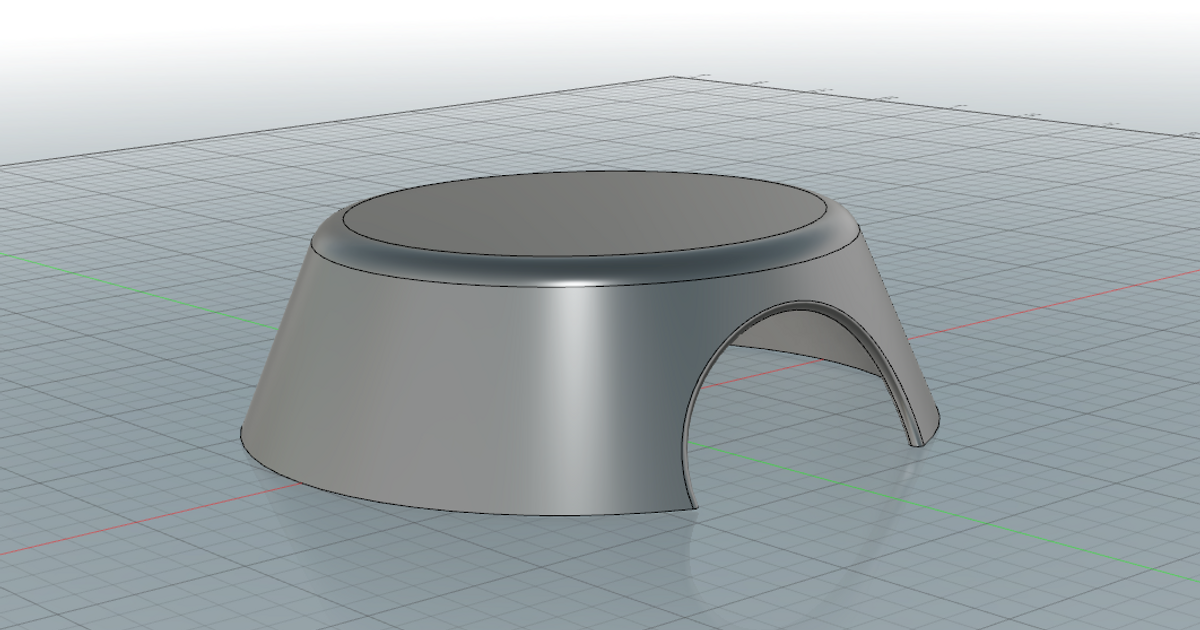The image size is (1200, 630).
Task: Click empty sky background above the grid horizon
Action: click(300, 30)
